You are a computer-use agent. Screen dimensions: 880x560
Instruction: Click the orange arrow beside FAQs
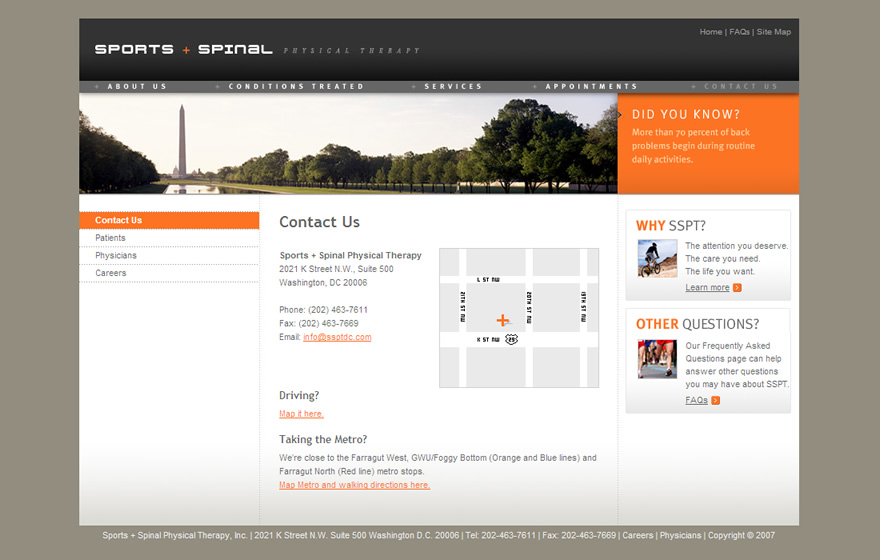(716, 401)
